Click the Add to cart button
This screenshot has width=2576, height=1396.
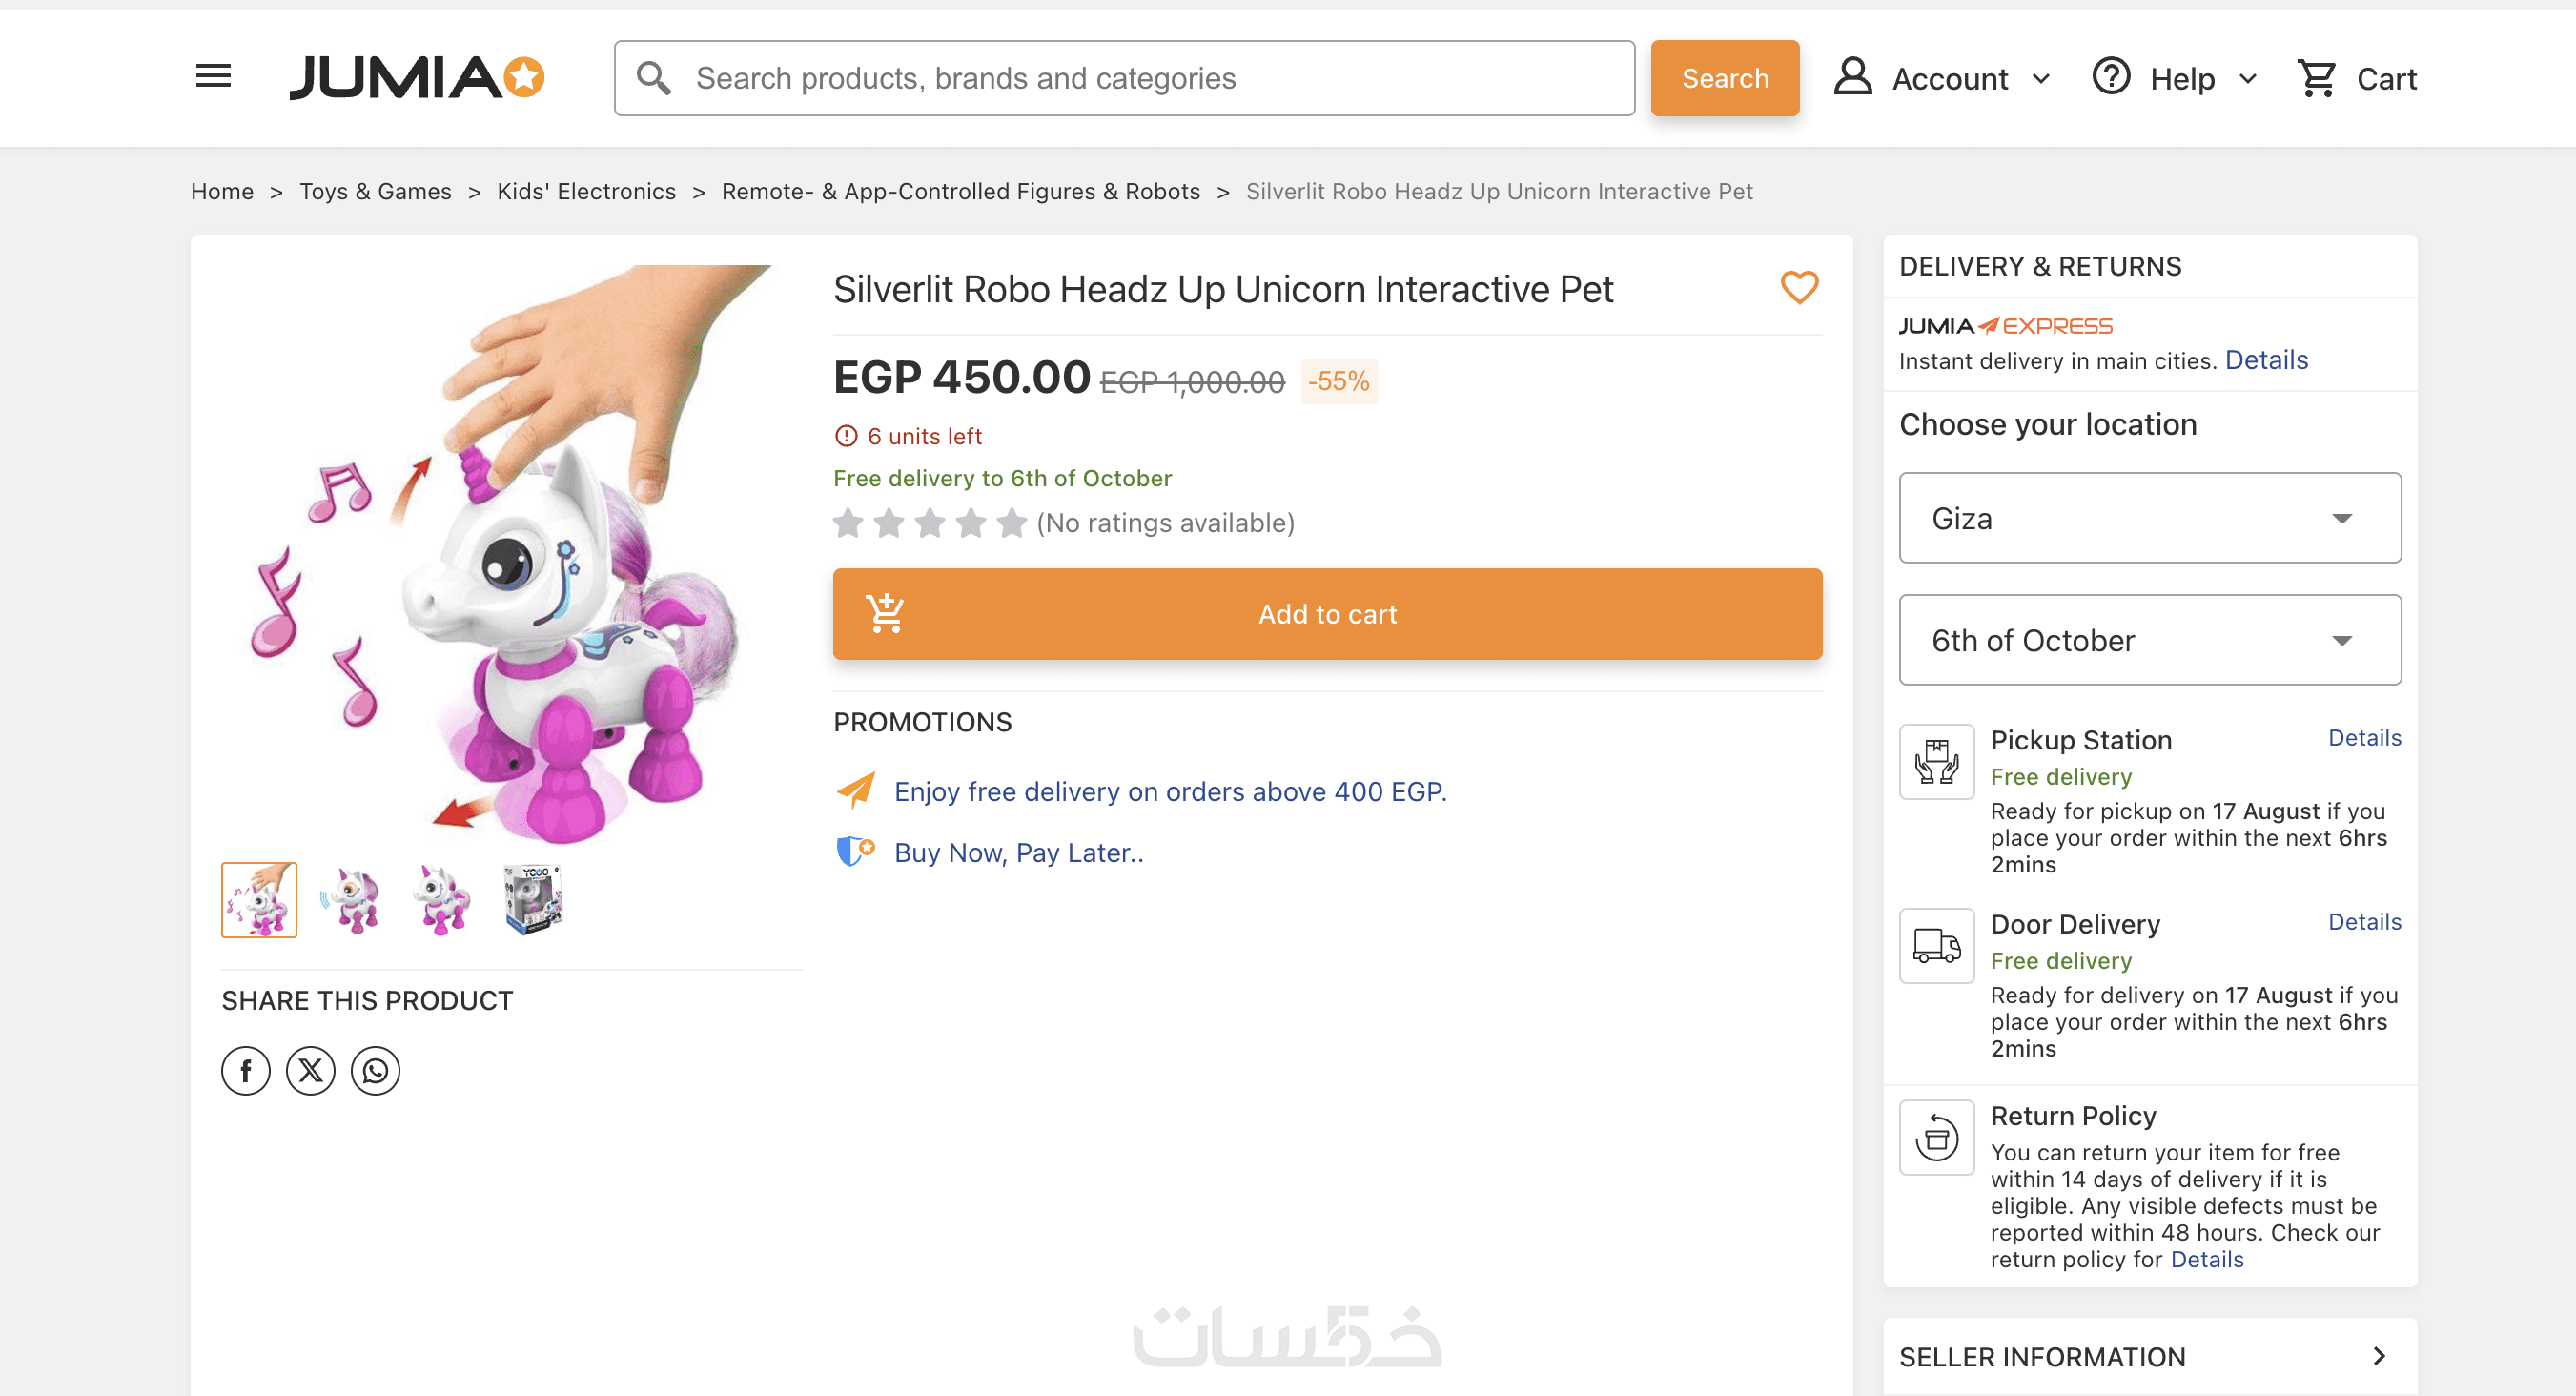tap(1327, 614)
